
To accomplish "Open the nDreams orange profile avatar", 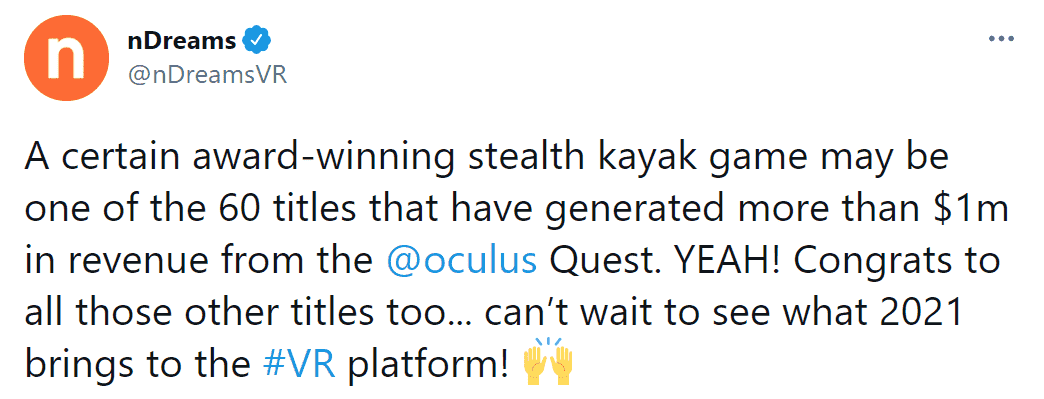I will tap(67, 58).
